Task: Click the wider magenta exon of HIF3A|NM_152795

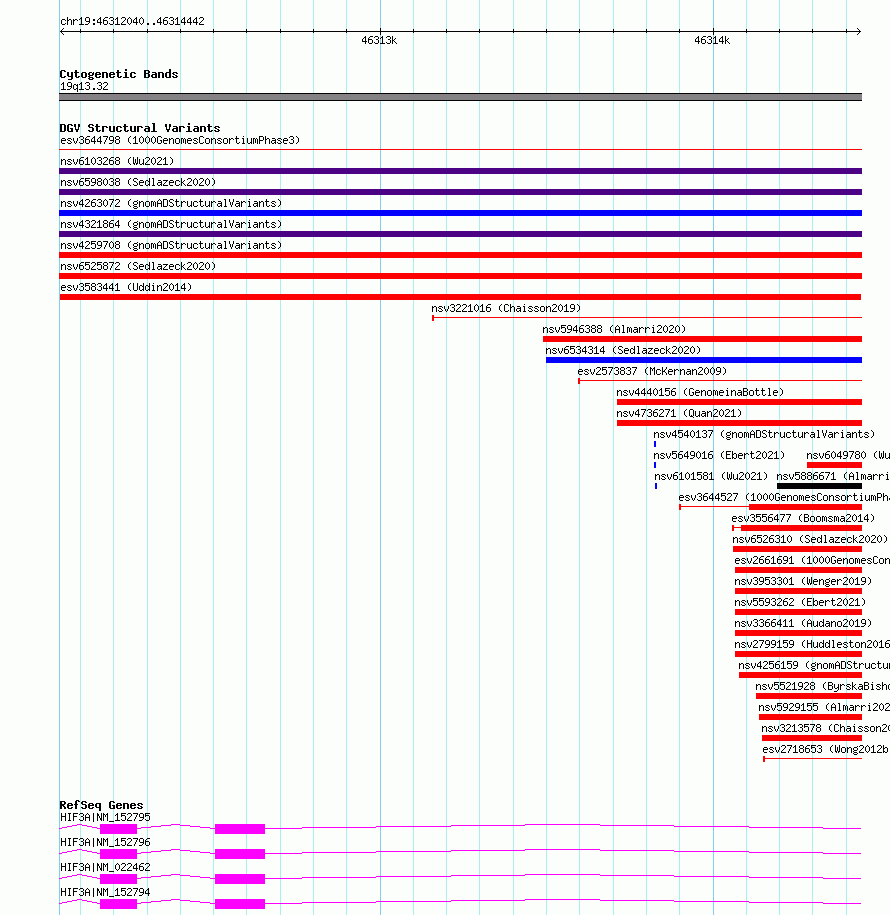Action: [x=240, y=829]
